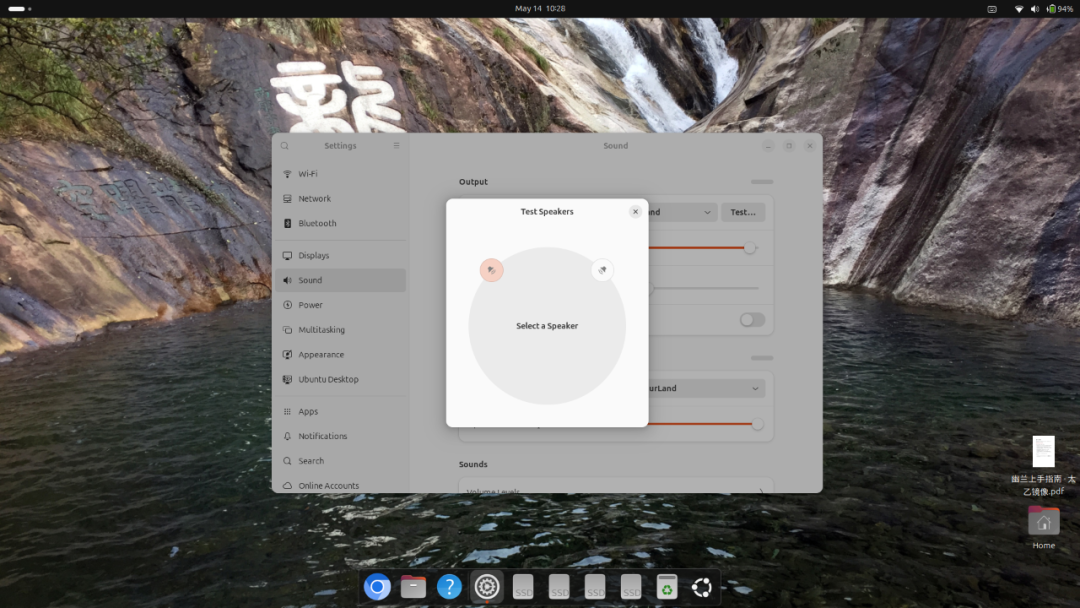This screenshot has height=608, width=1080.
Task: Click the Settings search magnifier icon
Action: pyautogui.click(x=284, y=146)
